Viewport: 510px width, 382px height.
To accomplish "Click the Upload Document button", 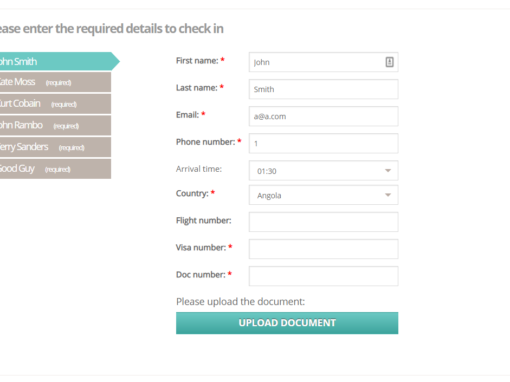I will (287, 323).
